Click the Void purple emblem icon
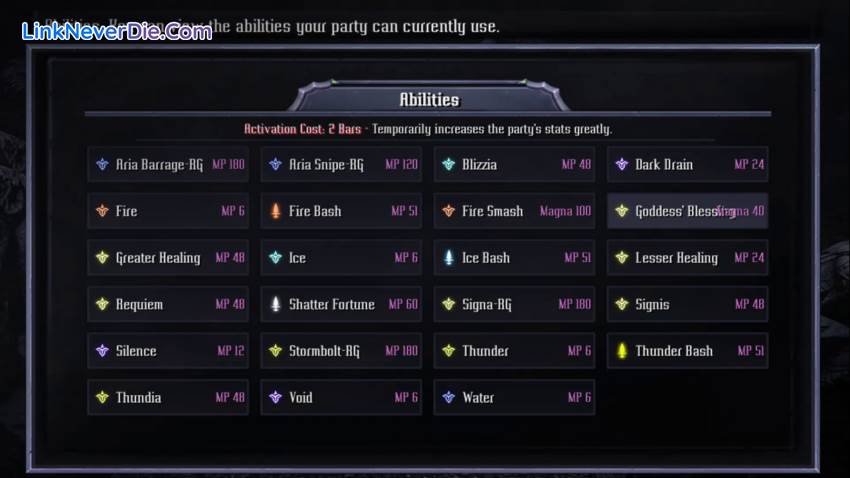Screen dimensions: 850x478 click(x=275, y=397)
